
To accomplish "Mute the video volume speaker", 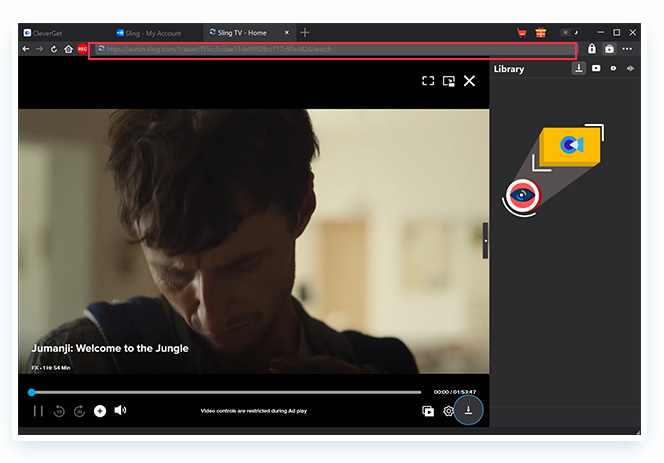I will [120, 410].
